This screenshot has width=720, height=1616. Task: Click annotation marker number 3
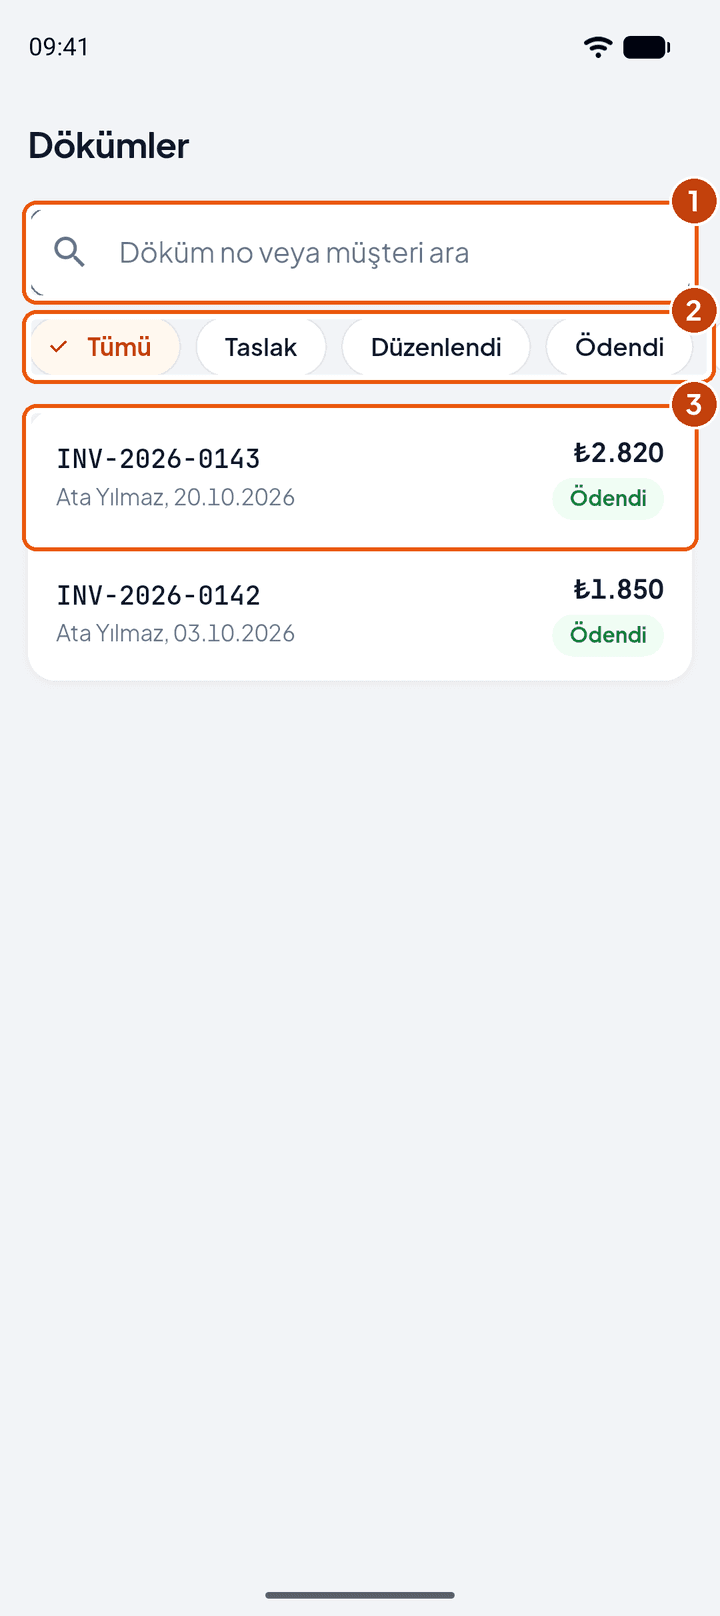(693, 405)
